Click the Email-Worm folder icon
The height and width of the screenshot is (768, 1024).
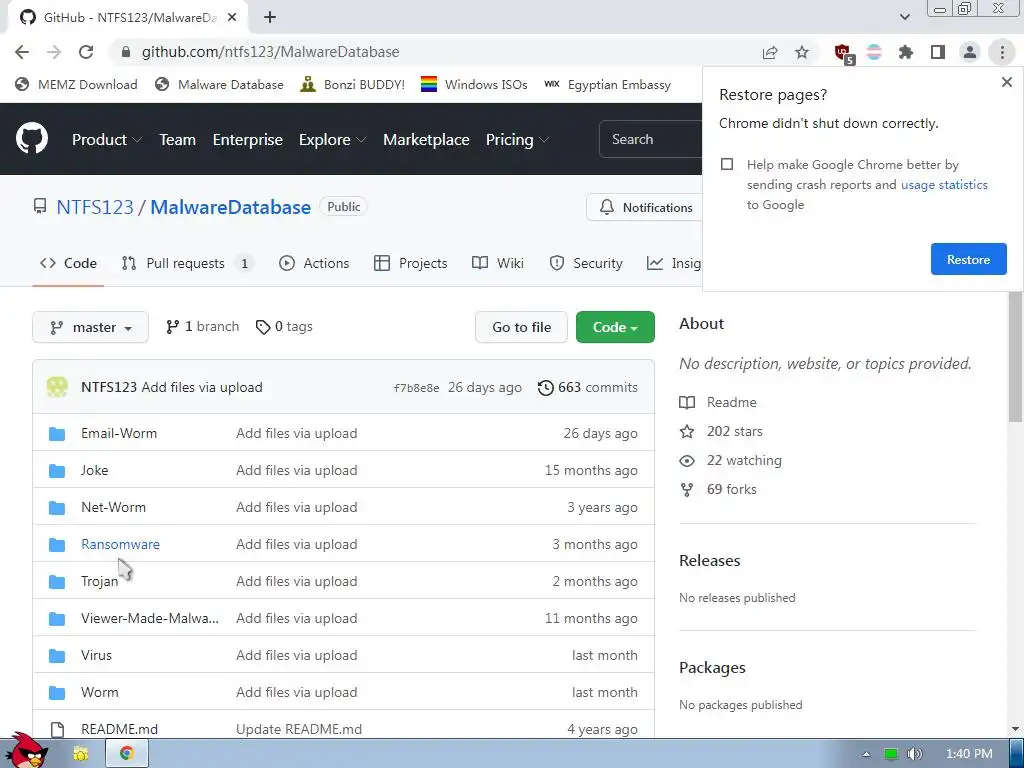pos(57,434)
